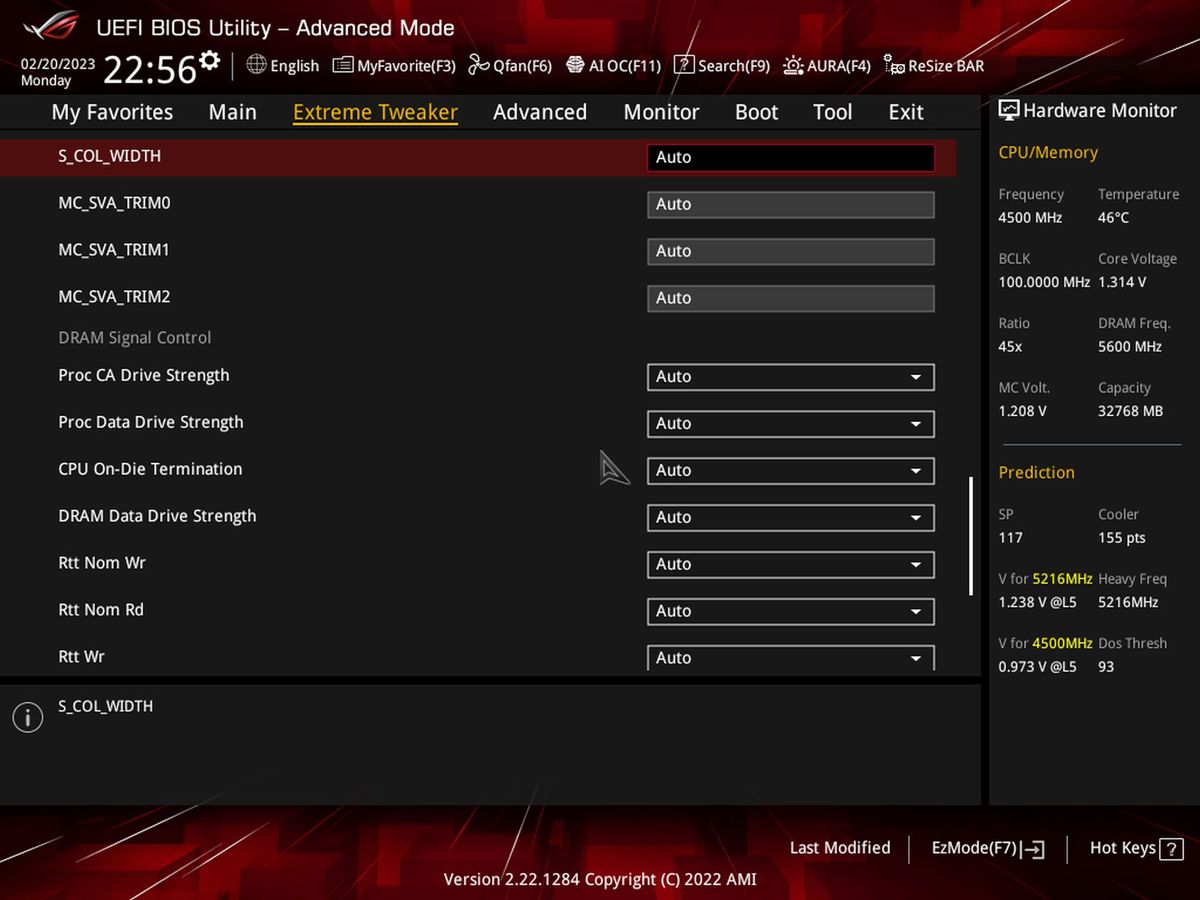
Task: Open the Rtt Nom Rd dropdown
Action: coord(791,612)
